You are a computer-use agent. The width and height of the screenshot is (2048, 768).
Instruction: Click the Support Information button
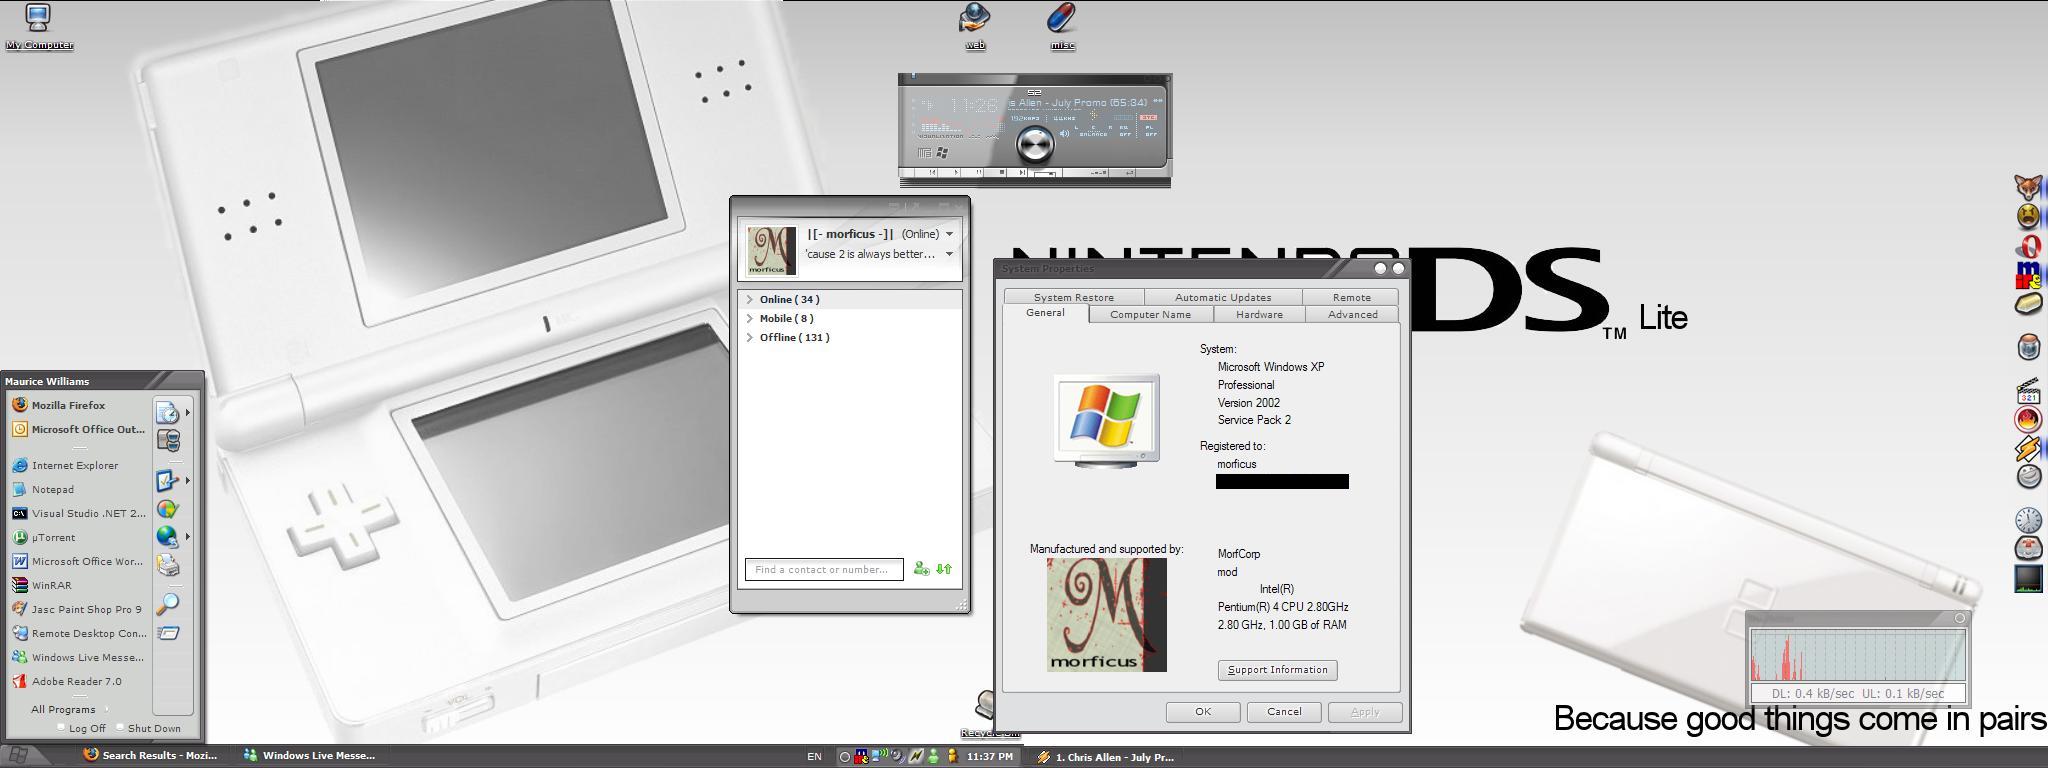(x=1277, y=670)
